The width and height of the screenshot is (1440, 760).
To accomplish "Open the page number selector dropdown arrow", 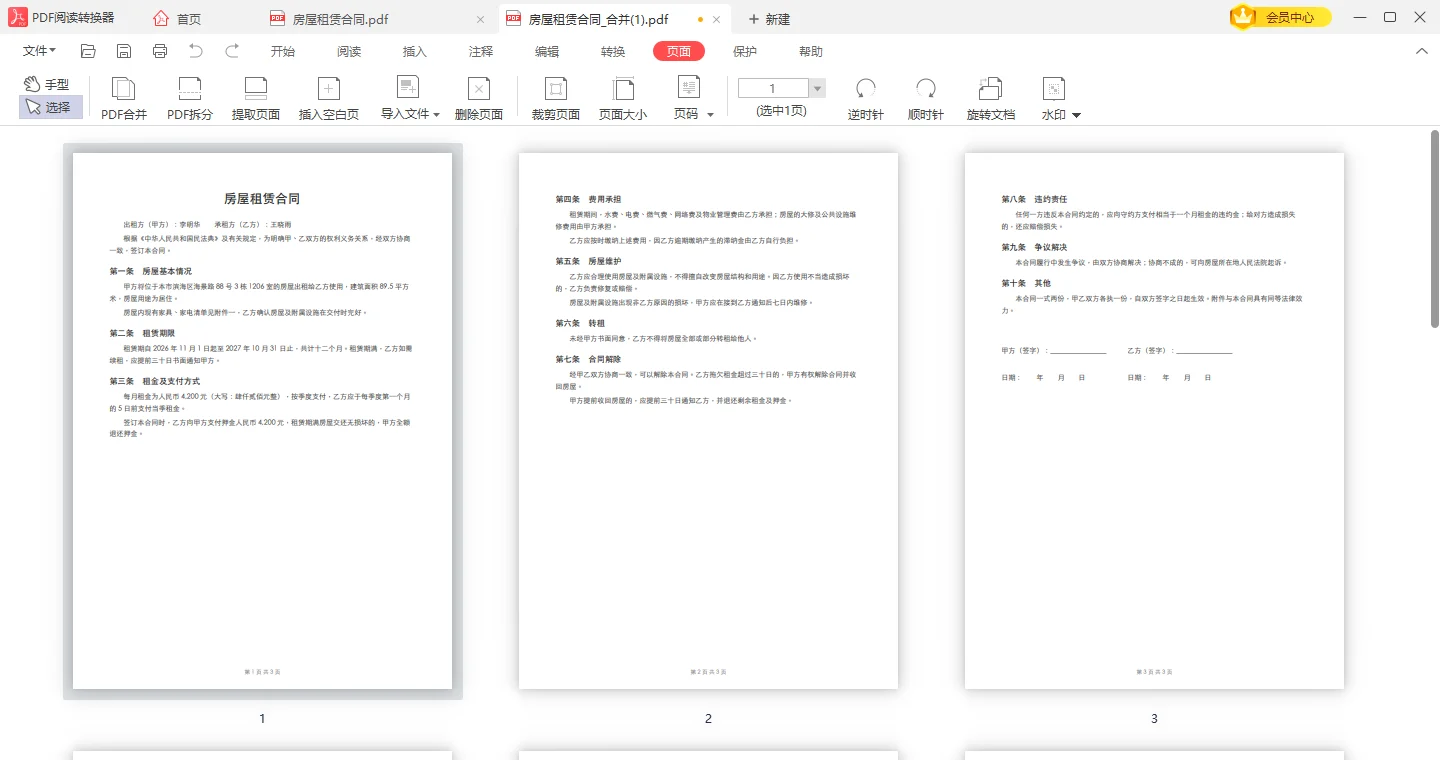I will tap(818, 88).
